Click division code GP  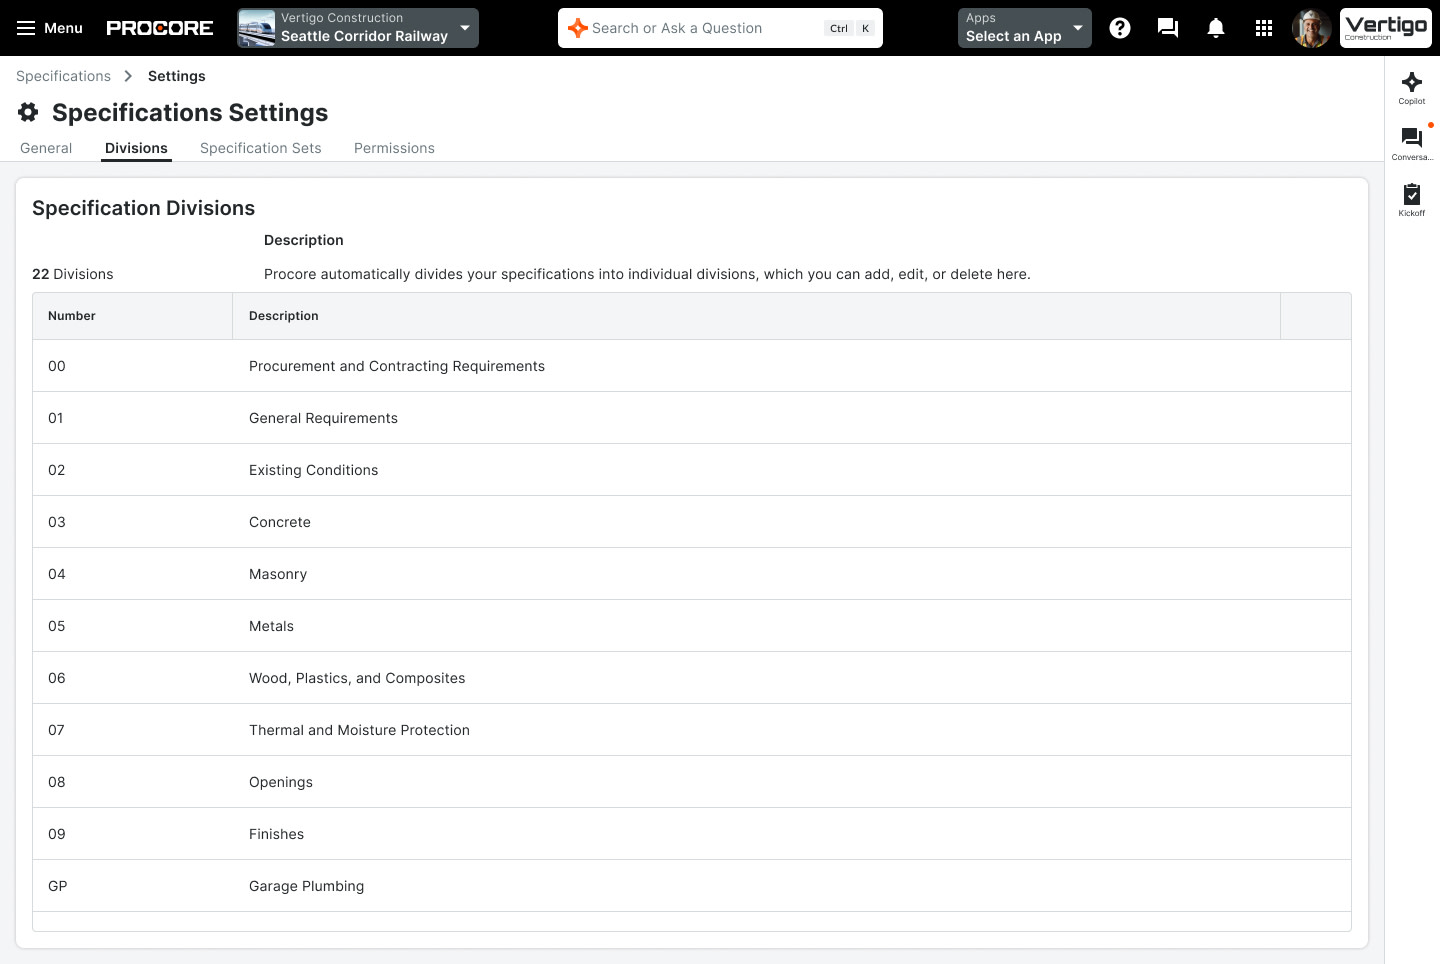58,886
